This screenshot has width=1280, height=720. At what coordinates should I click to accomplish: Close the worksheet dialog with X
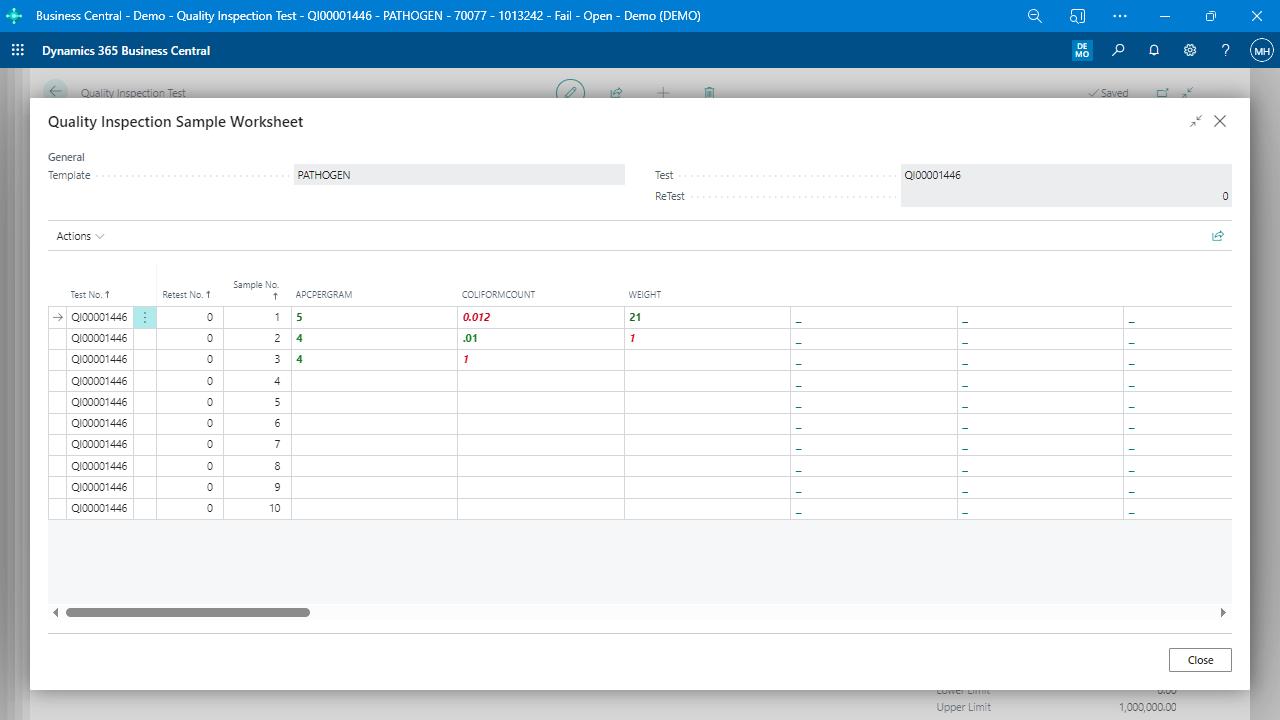point(1220,121)
